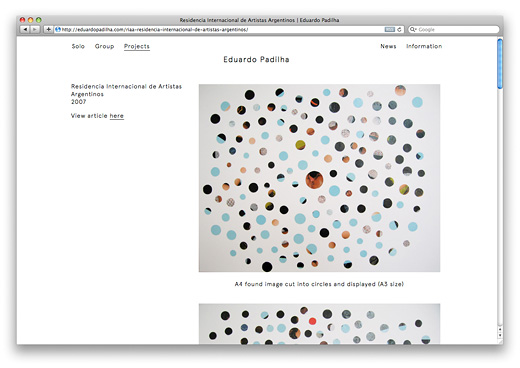Open the Group menu item
This screenshot has height=368, width=520.
pyautogui.click(x=104, y=46)
